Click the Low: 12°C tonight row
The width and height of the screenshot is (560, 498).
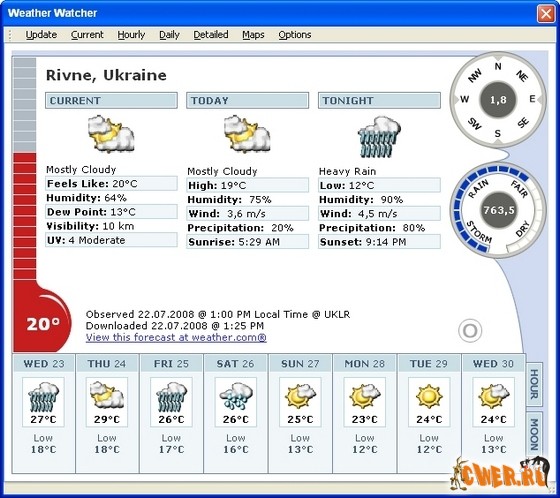tap(379, 185)
